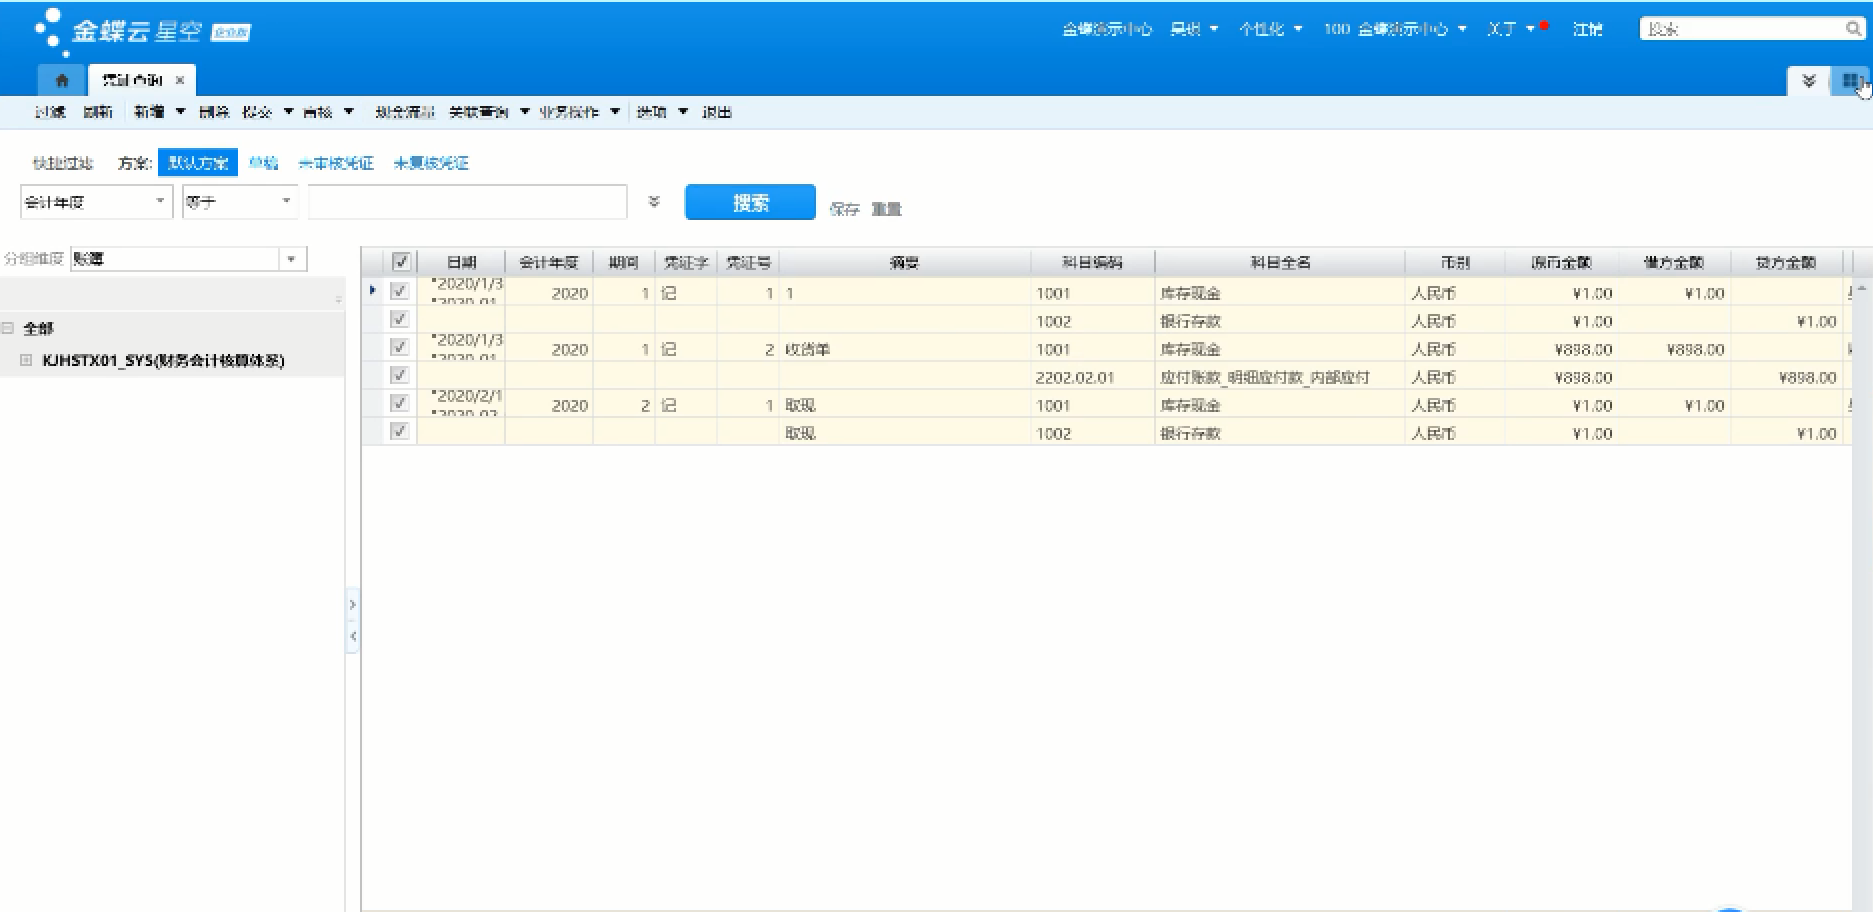Click the magnifier icon in top search box
The height and width of the screenshot is (912, 1873).
click(1852, 29)
